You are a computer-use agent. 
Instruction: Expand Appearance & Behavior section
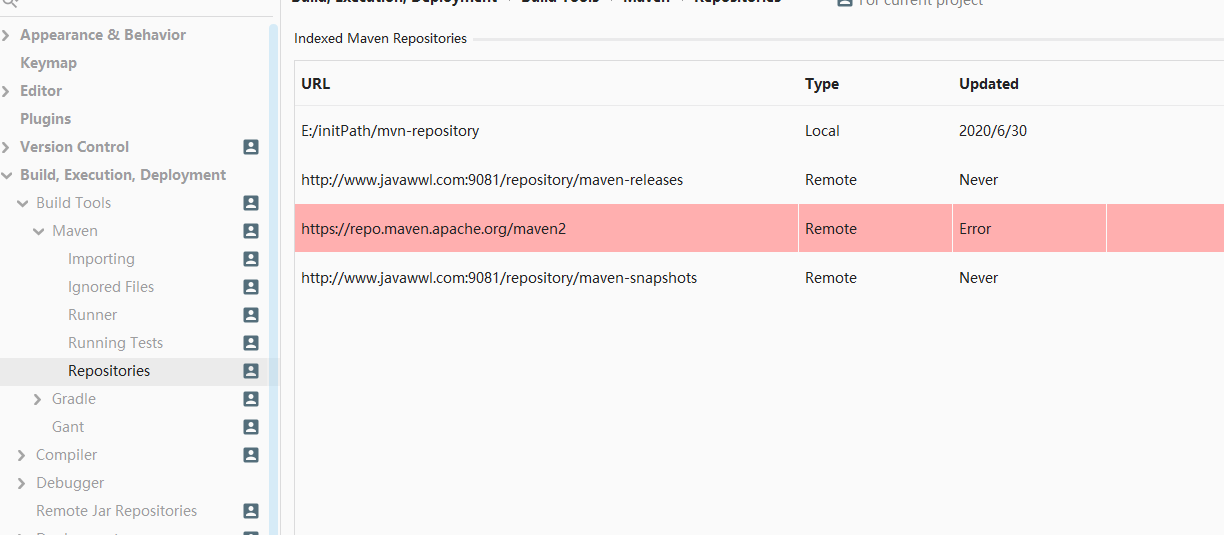(x=7, y=35)
